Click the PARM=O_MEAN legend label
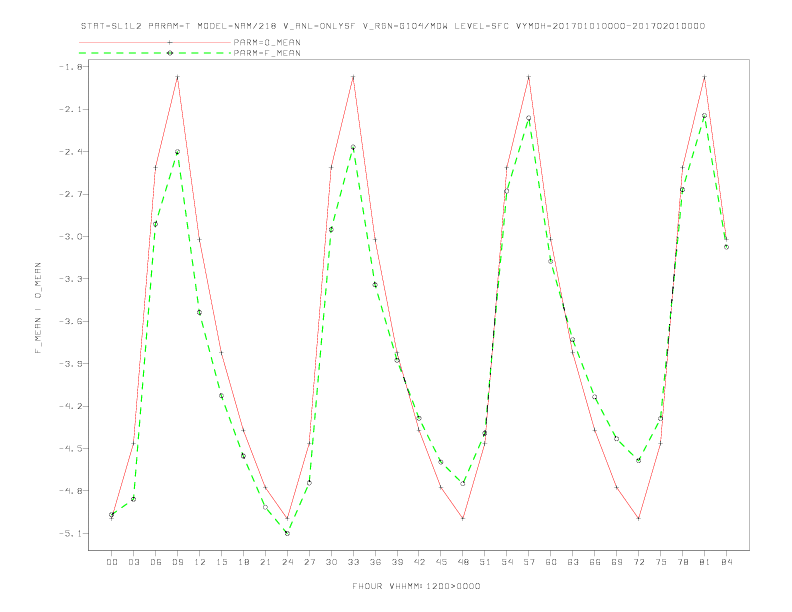Image resolution: width=792 pixels, height=612 pixels. click(267, 42)
